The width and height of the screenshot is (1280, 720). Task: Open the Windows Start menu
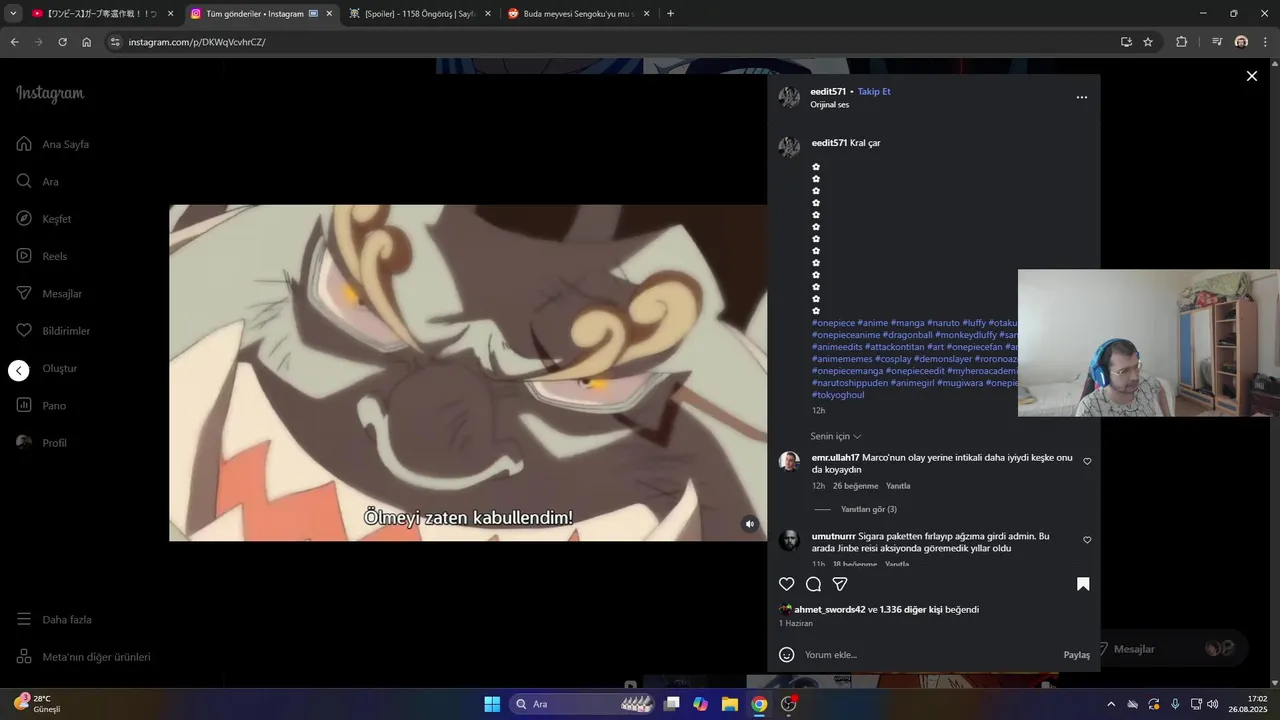coord(492,704)
